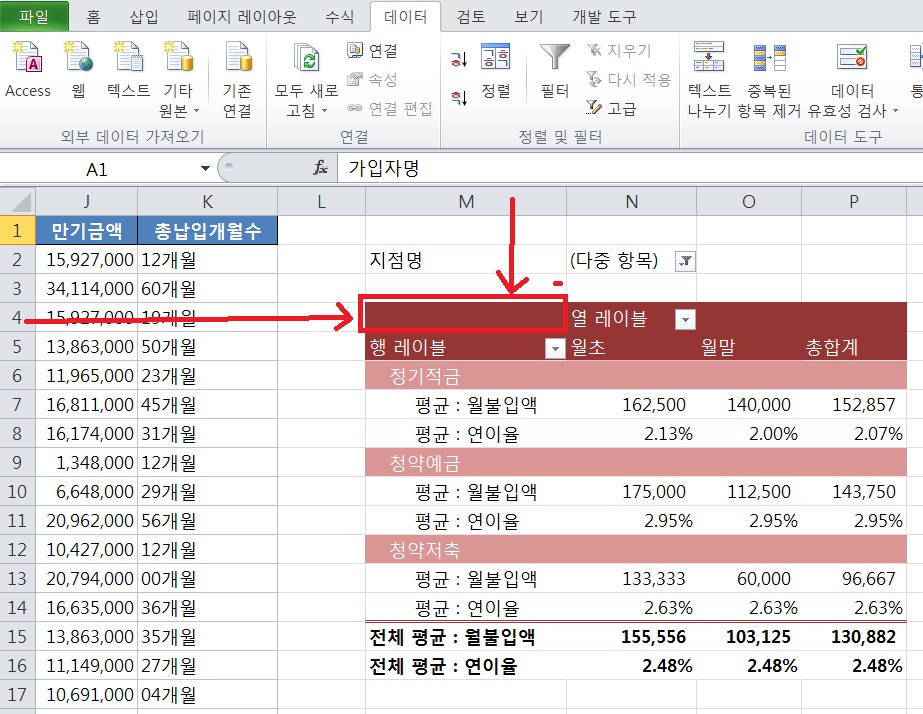
Task: Open the 파일 tab
Action: point(34,17)
